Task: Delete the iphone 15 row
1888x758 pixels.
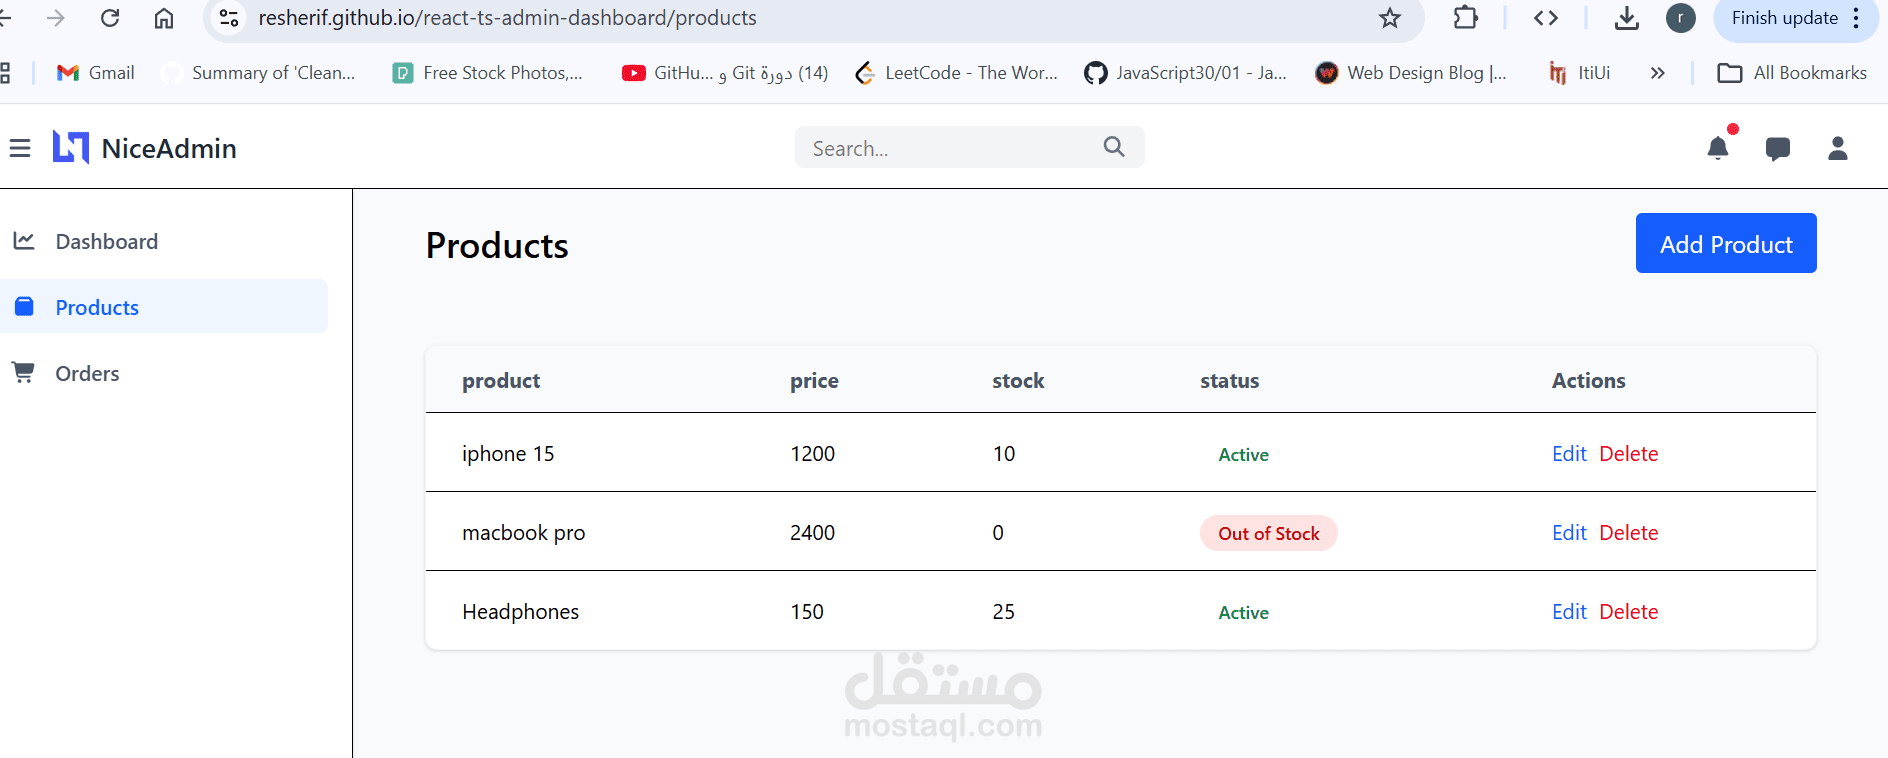Action: coord(1628,454)
